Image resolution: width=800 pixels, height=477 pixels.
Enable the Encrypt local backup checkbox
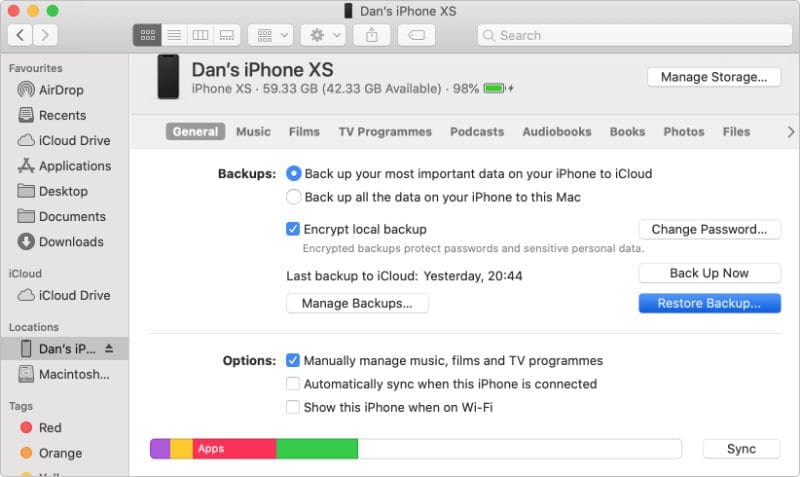pos(293,229)
